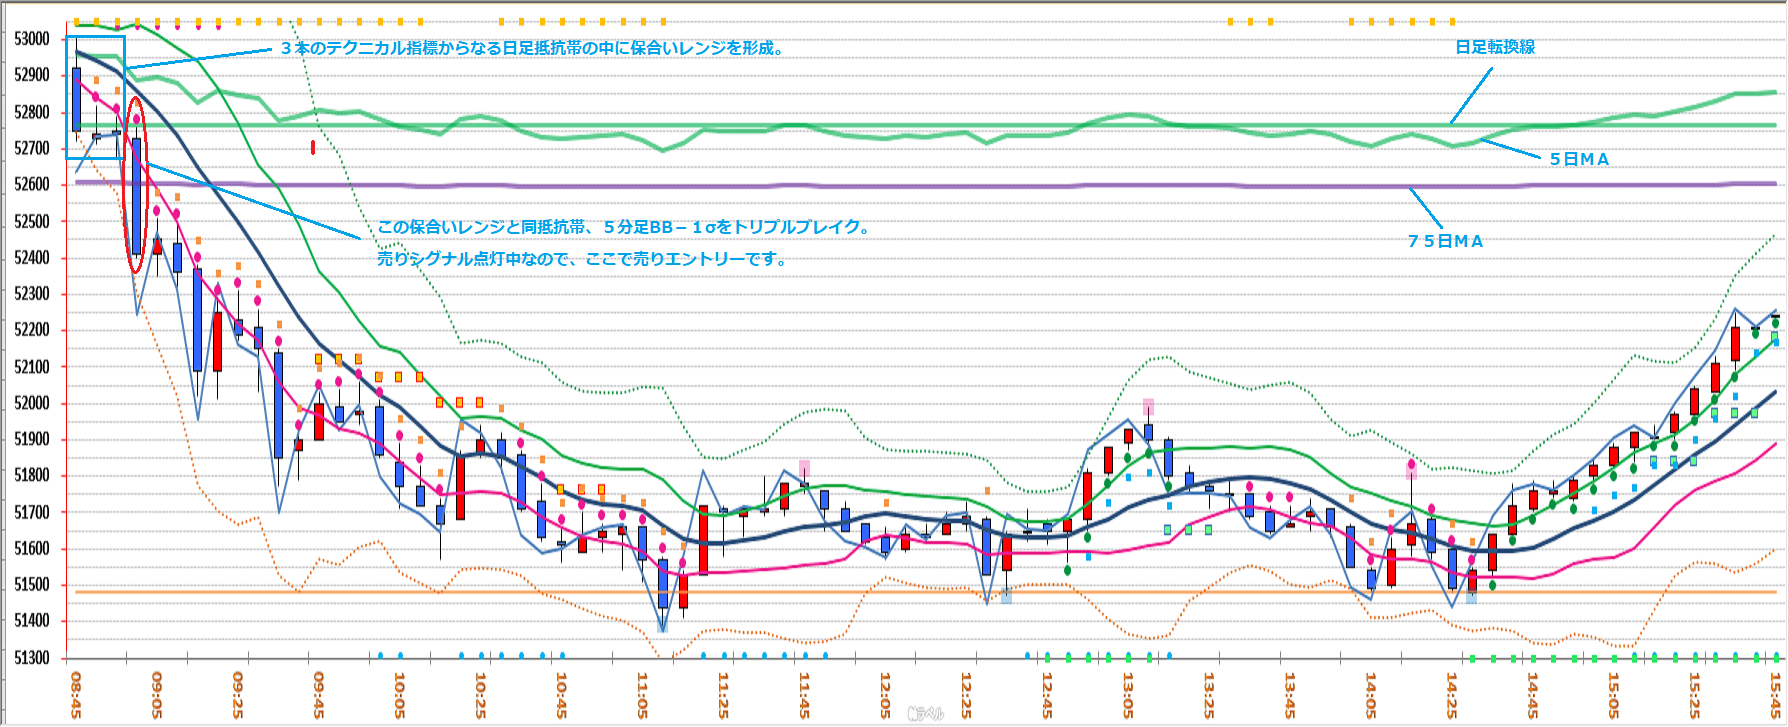Click the 08:45 time label
The image size is (1788, 727).
pyautogui.click(x=76, y=695)
